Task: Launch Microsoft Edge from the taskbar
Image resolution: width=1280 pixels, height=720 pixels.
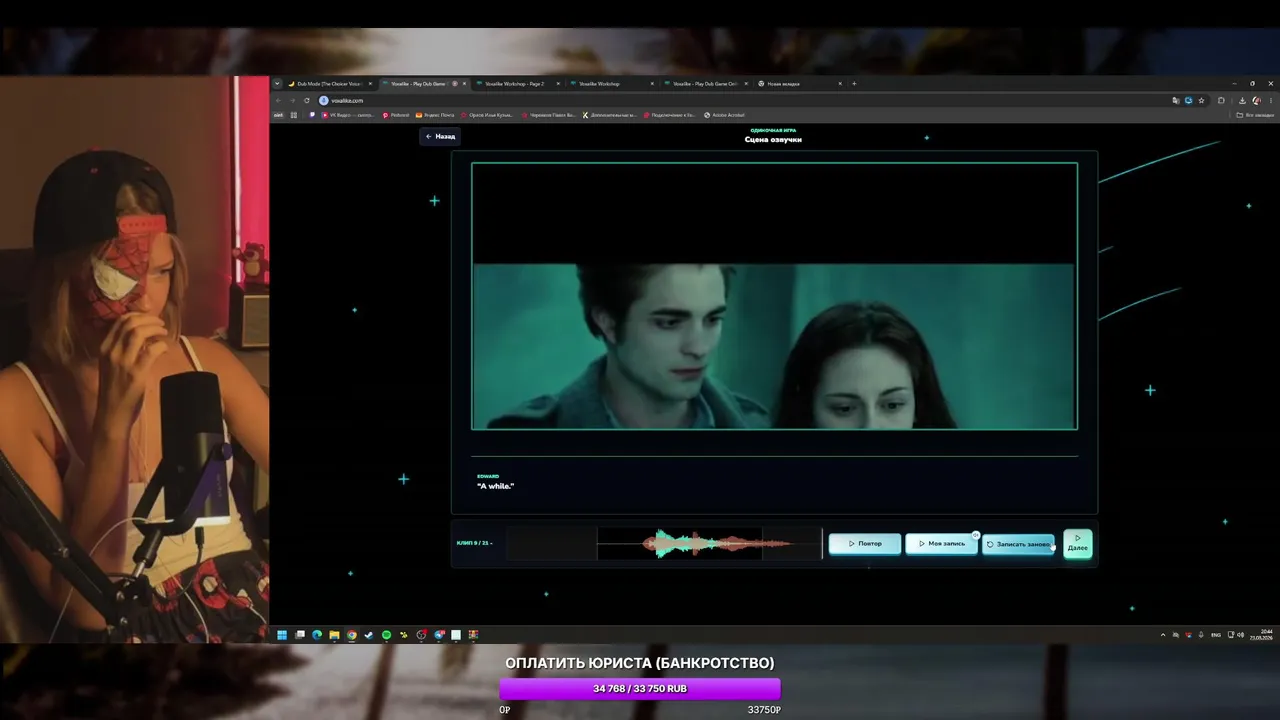Action: (x=317, y=635)
